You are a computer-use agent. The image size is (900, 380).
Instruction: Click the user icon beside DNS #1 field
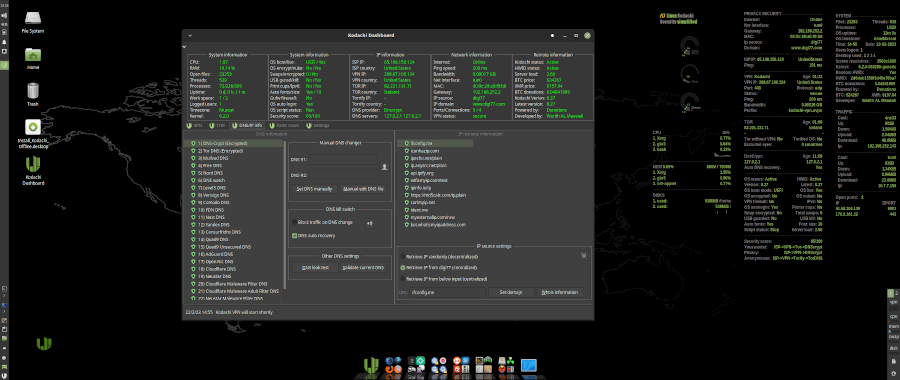tap(385, 166)
